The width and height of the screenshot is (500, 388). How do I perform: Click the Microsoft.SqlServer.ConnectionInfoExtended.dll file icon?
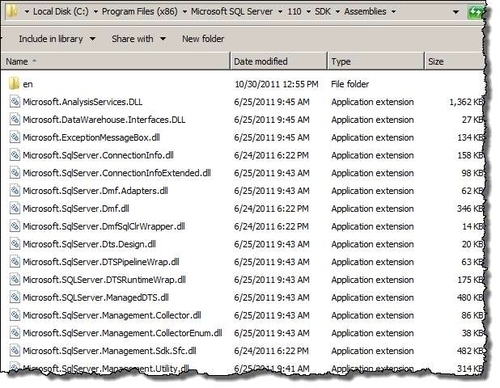click(14, 173)
